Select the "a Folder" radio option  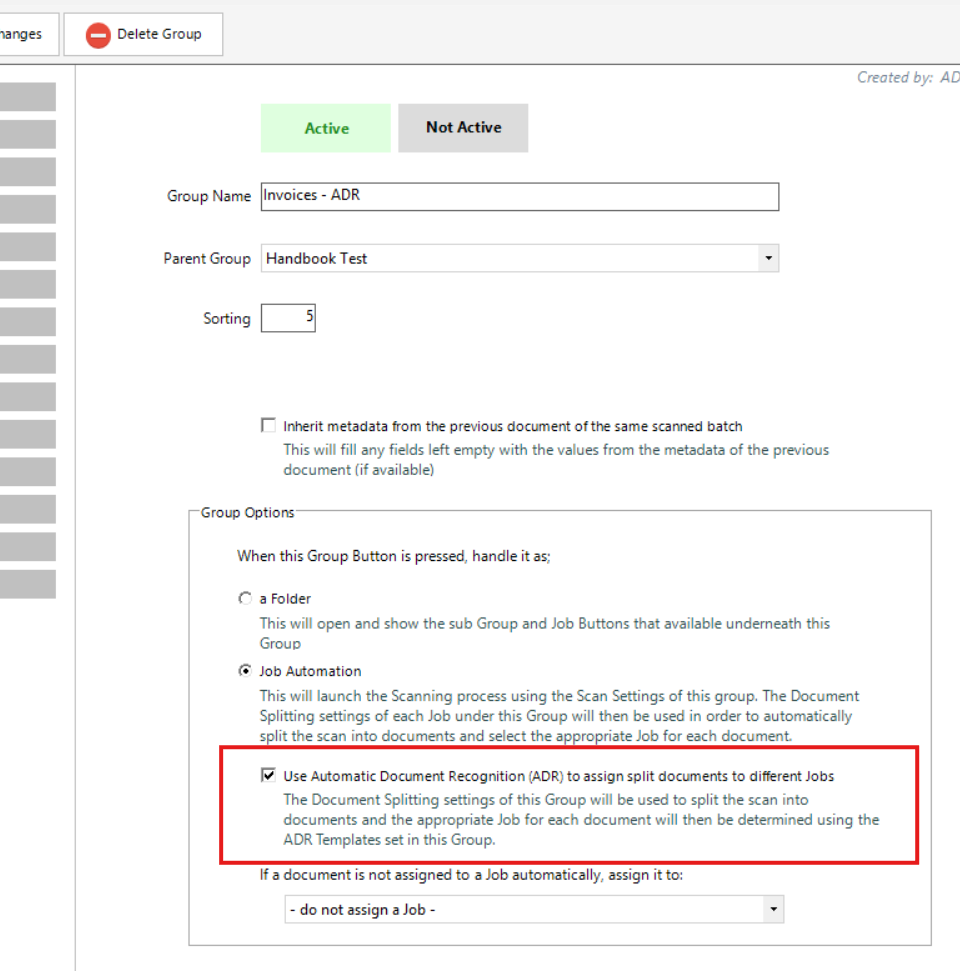(245, 599)
